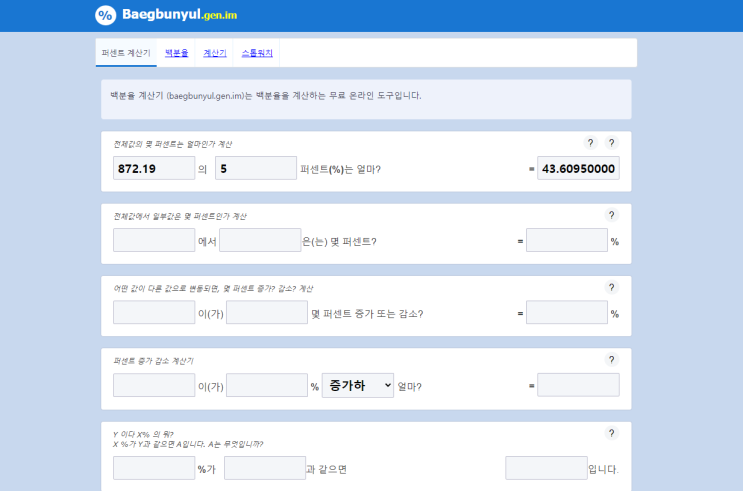
Task: Click the first field in the 증가 또는 감소? row
Action: [x=154, y=312]
